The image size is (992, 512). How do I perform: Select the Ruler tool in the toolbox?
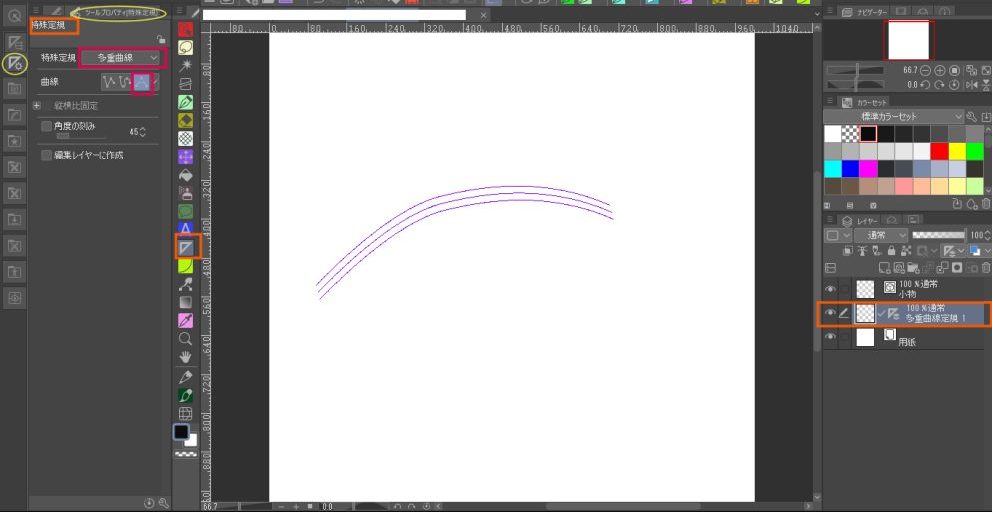186,247
